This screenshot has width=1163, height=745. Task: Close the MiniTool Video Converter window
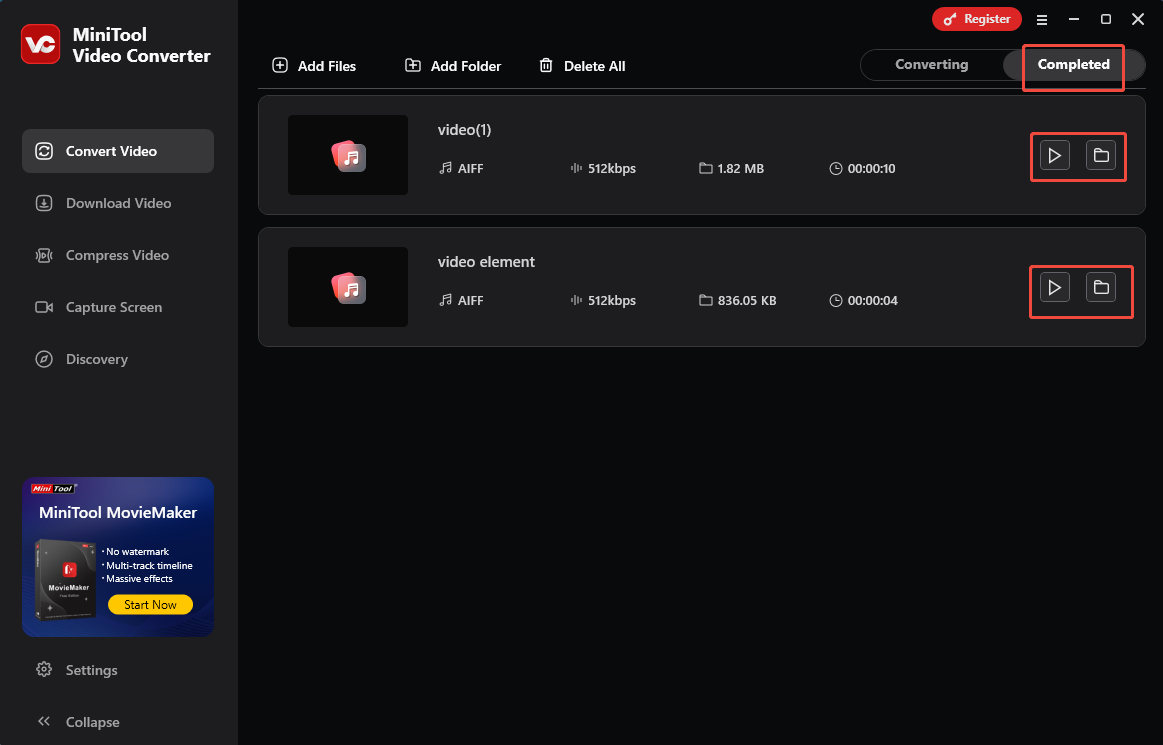(x=1138, y=20)
